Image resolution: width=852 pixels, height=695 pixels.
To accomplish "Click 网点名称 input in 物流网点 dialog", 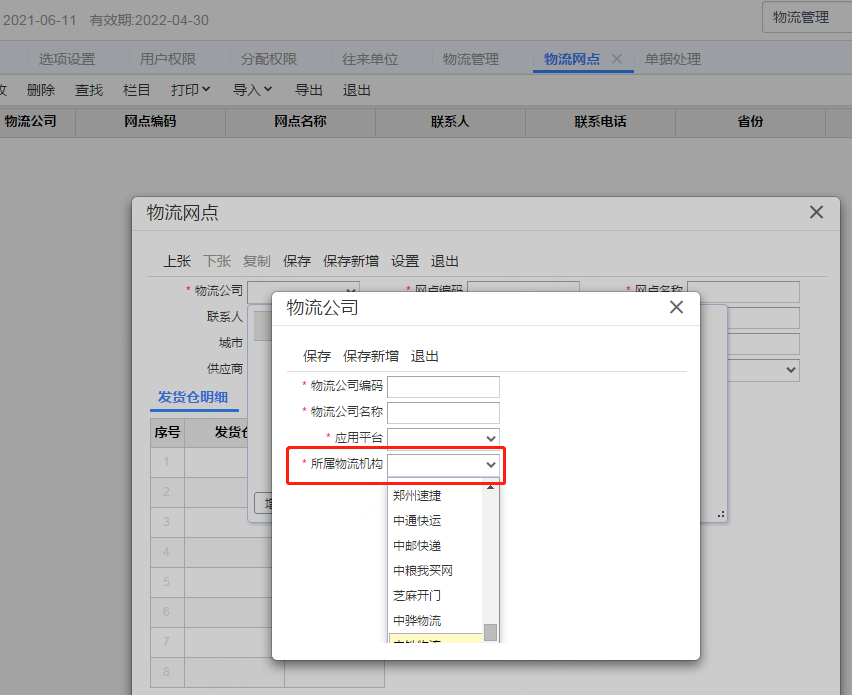I will click(743, 291).
